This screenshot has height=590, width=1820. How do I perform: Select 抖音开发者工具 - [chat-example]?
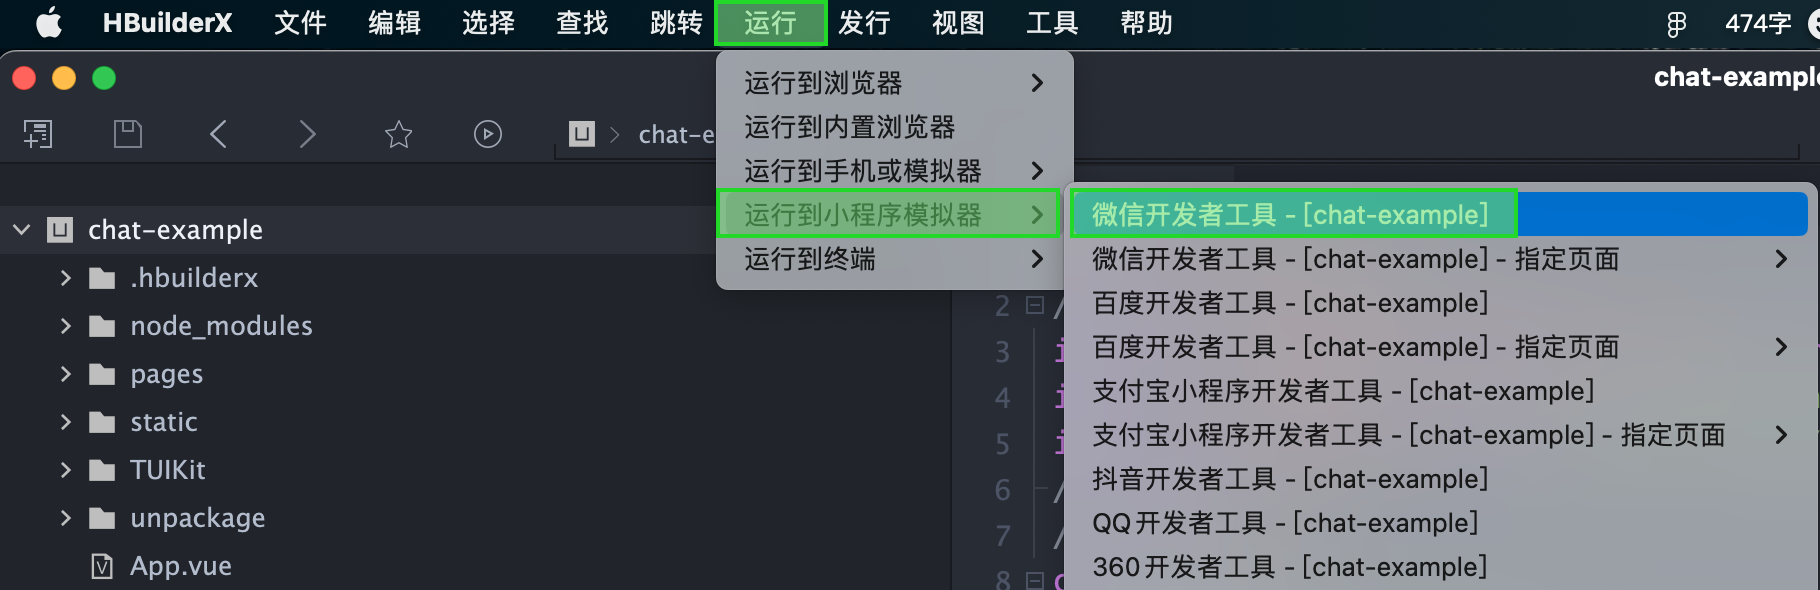coord(1290,479)
